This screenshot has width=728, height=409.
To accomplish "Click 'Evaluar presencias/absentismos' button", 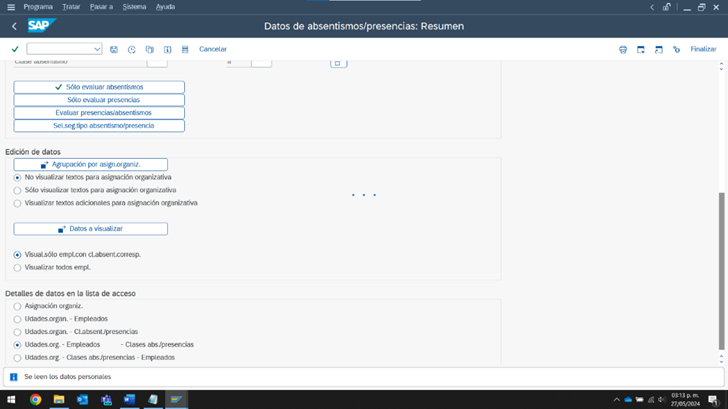I will 99,113.
